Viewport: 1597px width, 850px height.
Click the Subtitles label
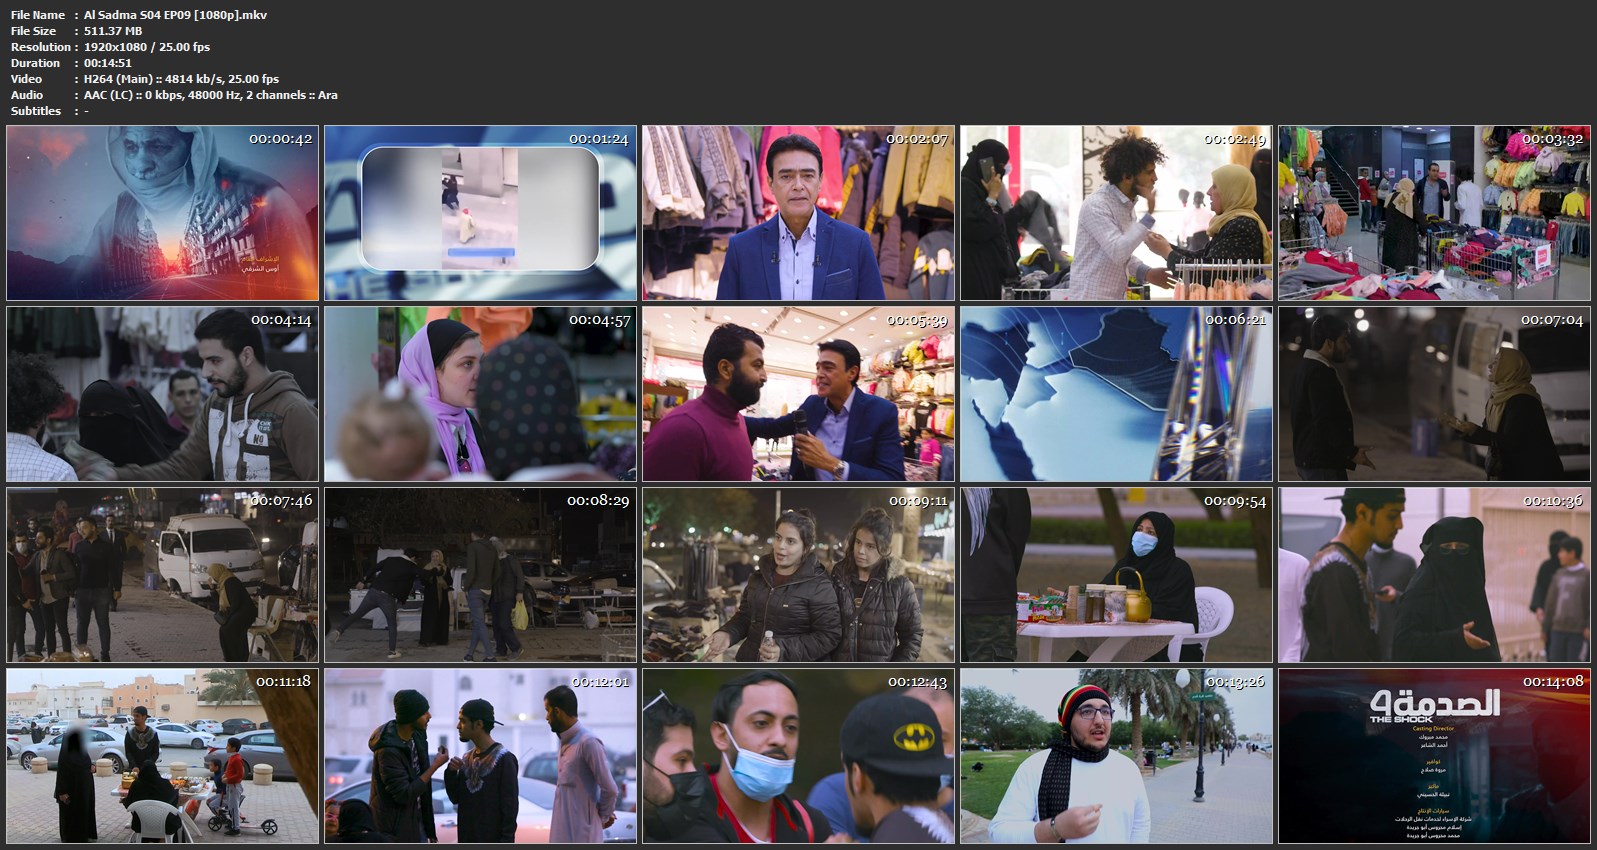36,111
